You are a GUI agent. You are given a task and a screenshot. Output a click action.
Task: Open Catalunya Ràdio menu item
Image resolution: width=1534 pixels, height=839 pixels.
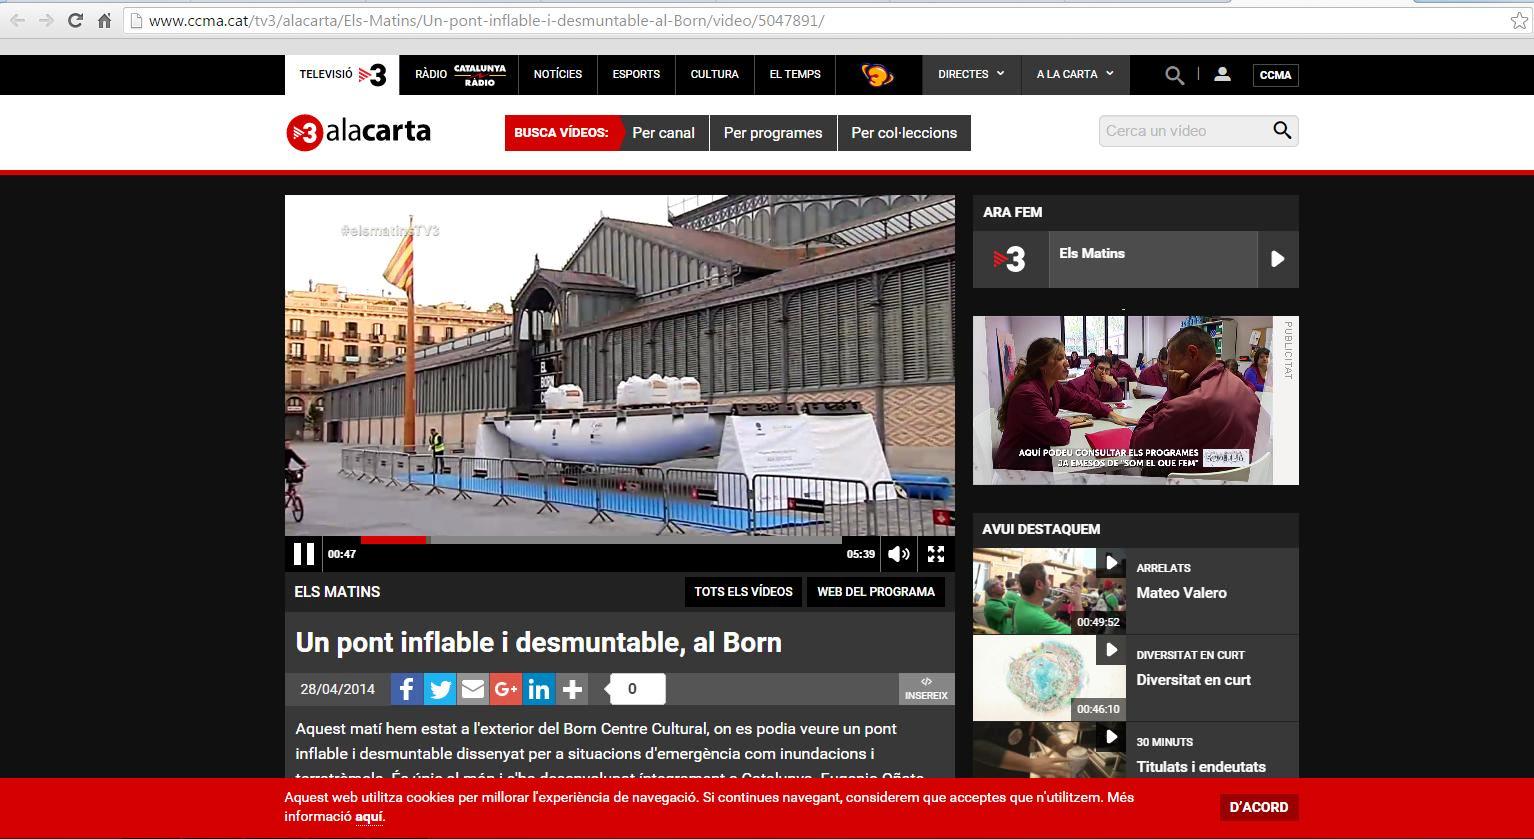[x=460, y=75]
